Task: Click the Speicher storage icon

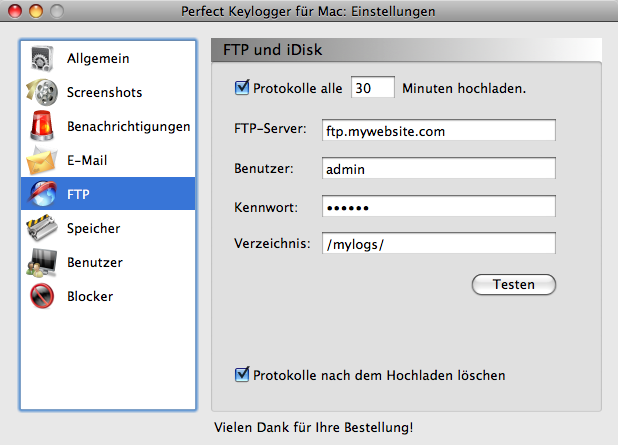Action: coord(42,228)
